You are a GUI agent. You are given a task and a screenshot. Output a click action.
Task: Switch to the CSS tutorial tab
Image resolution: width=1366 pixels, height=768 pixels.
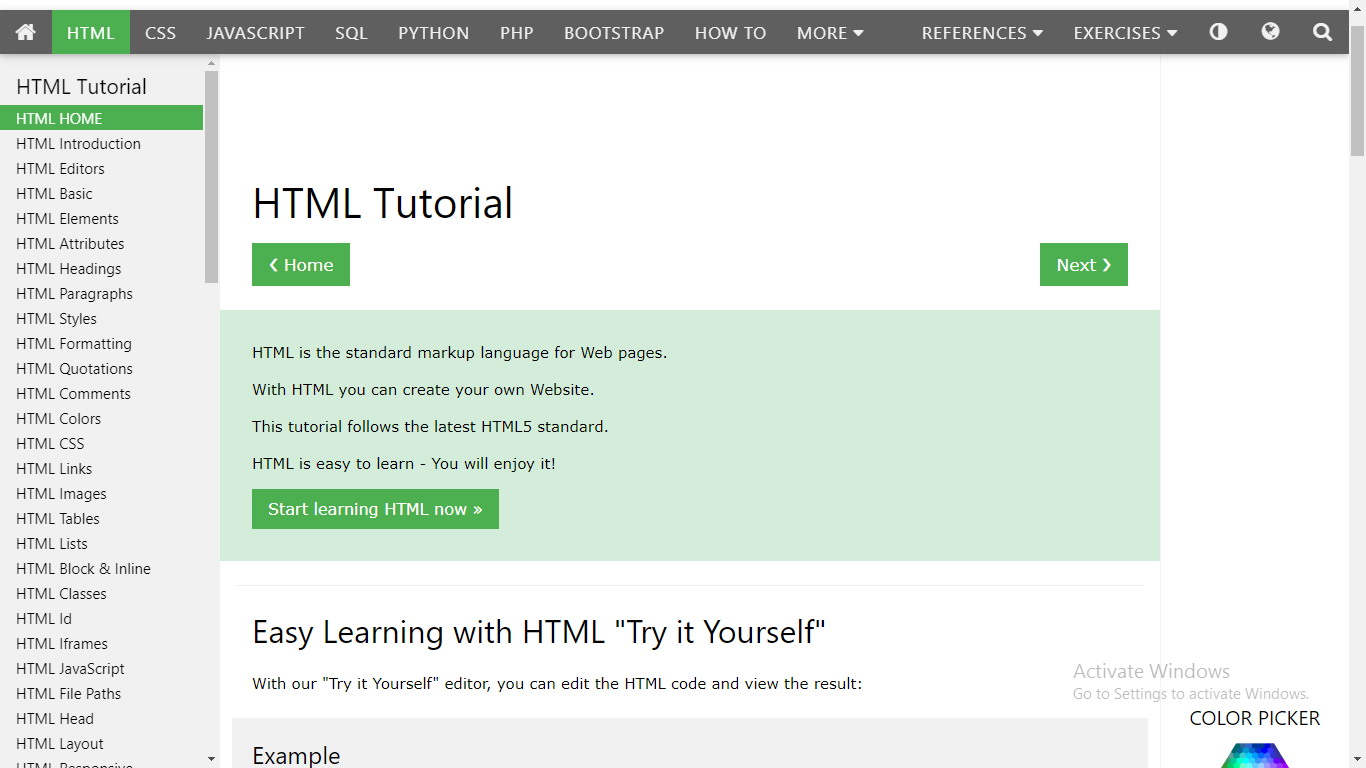(160, 32)
